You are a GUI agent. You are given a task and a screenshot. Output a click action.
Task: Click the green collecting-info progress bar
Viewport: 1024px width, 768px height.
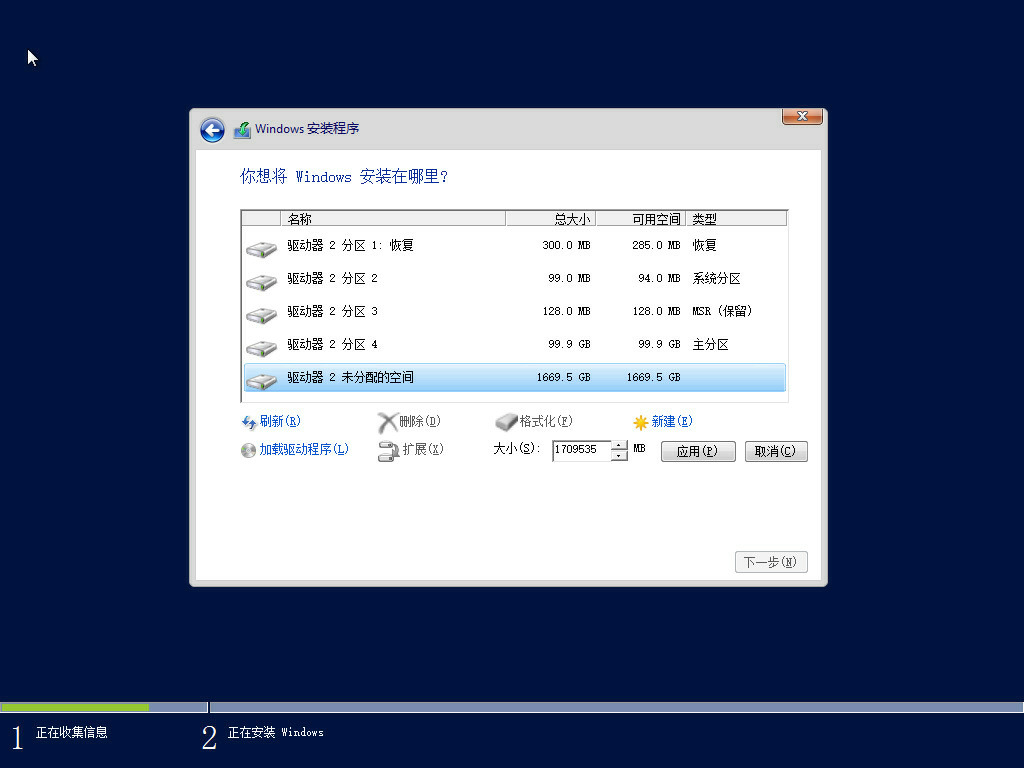click(x=74, y=707)
